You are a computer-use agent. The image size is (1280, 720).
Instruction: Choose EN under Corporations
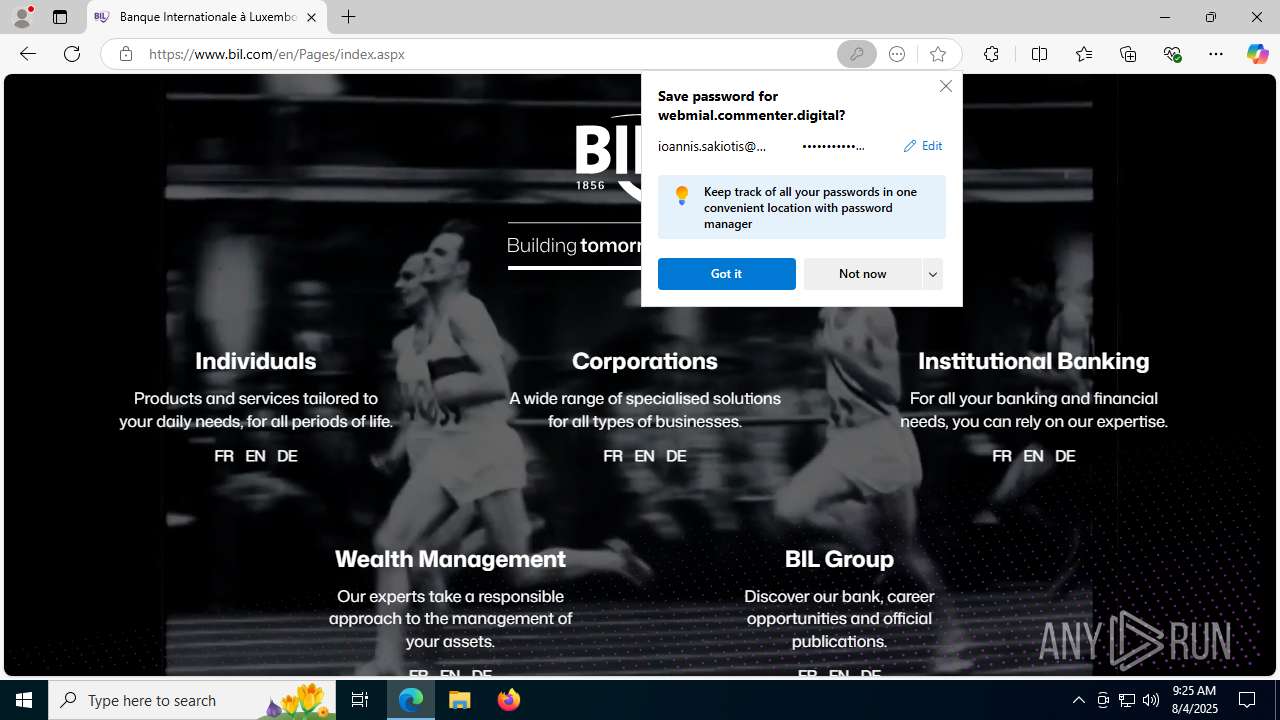tap(644, 456)
